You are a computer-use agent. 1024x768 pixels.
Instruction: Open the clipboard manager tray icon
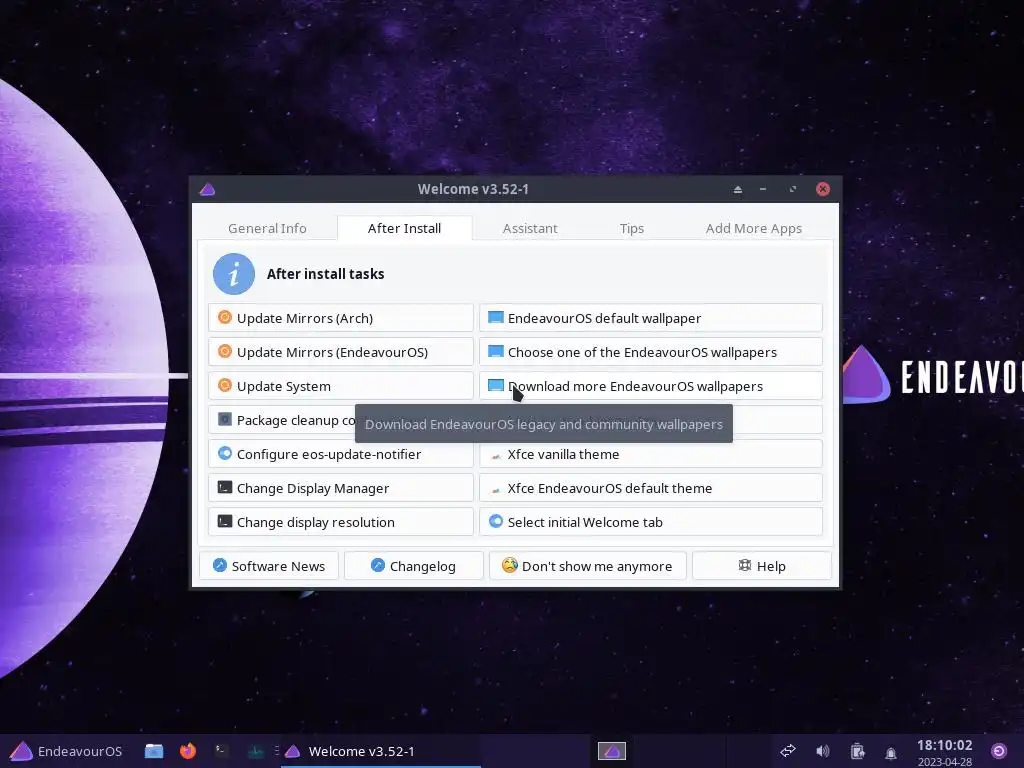(x=857, y=751)
